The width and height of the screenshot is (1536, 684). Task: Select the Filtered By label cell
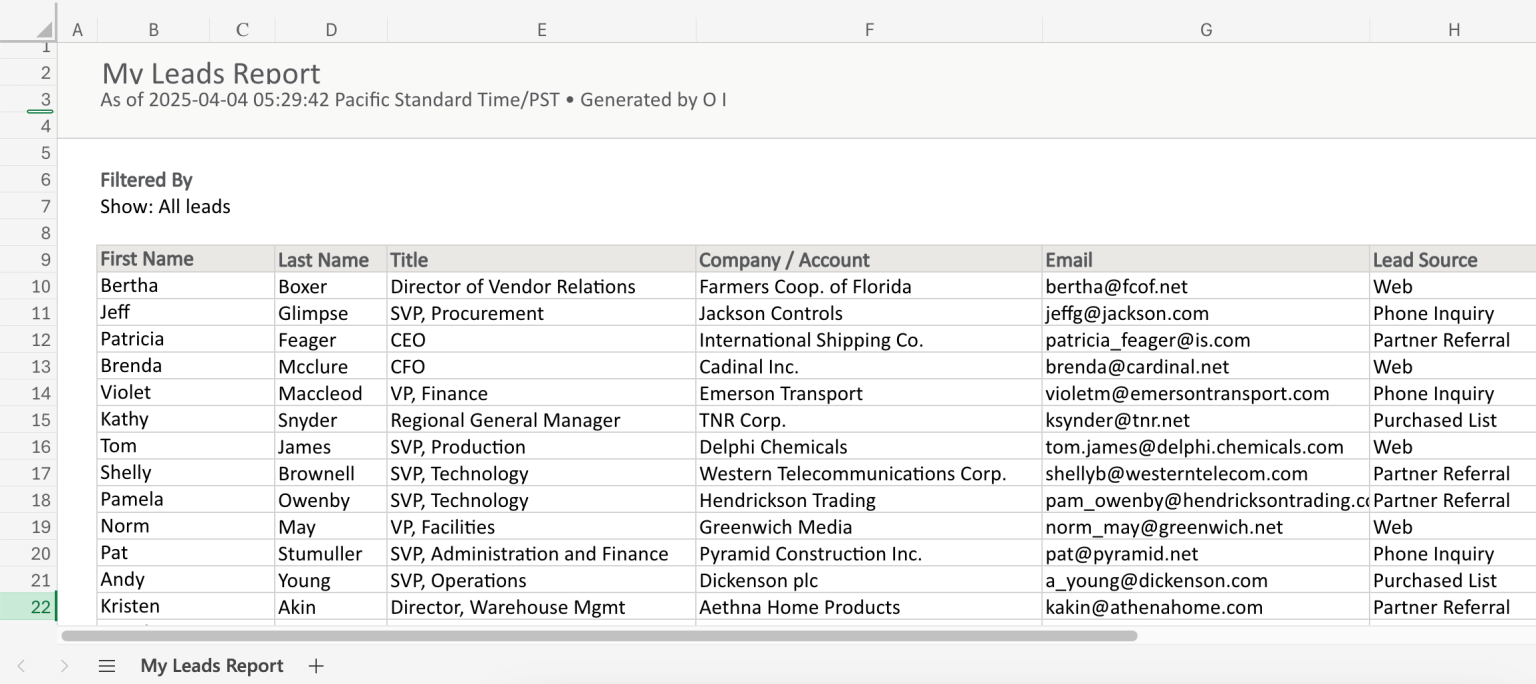click(x=146, y=180)
